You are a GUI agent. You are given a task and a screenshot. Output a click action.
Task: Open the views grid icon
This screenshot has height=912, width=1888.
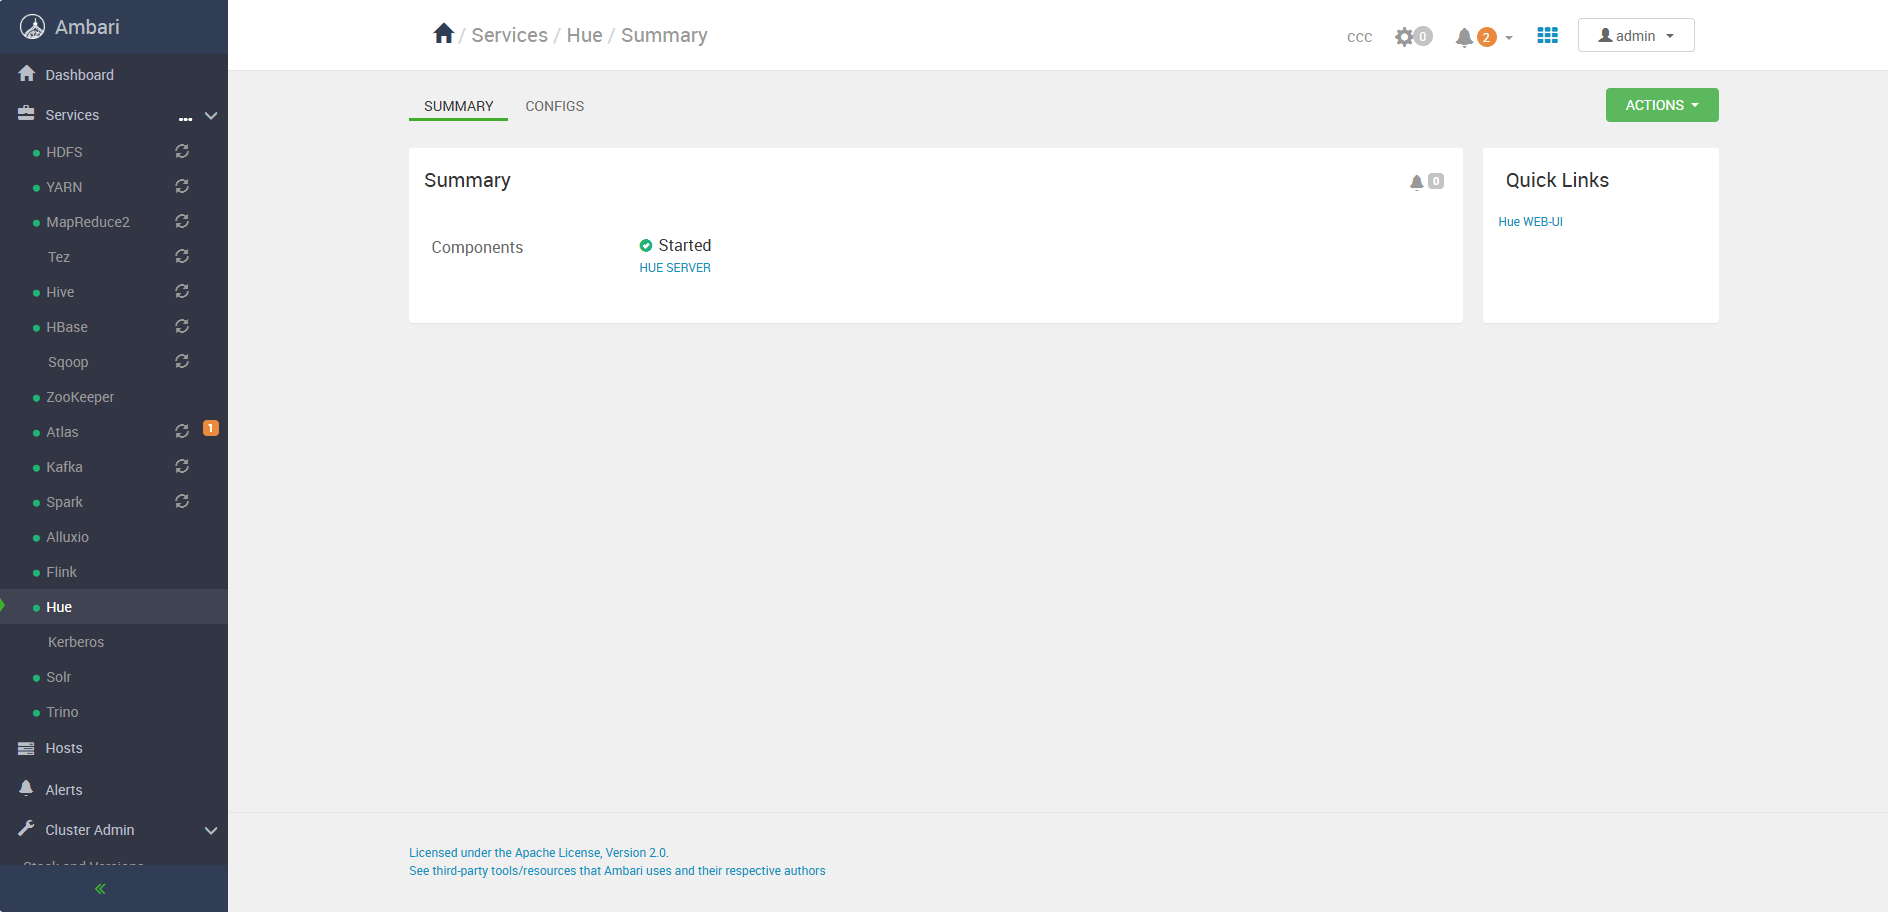tap(1547, 36)
